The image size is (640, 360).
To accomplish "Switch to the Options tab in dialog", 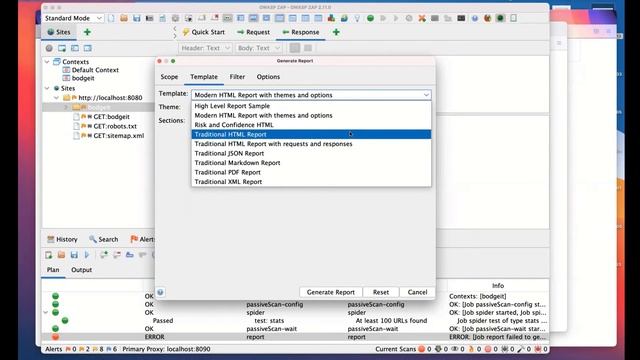I will tap(268, 77).
